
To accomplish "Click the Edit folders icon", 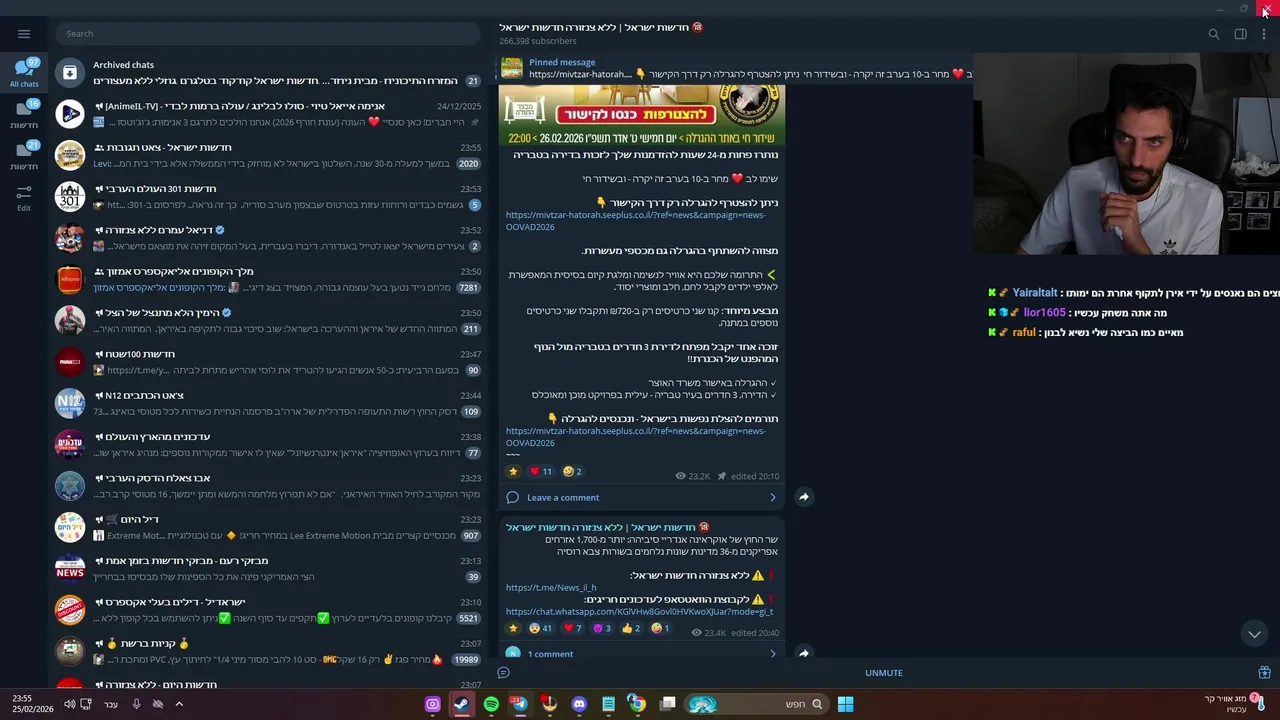I will click(24, 197).
